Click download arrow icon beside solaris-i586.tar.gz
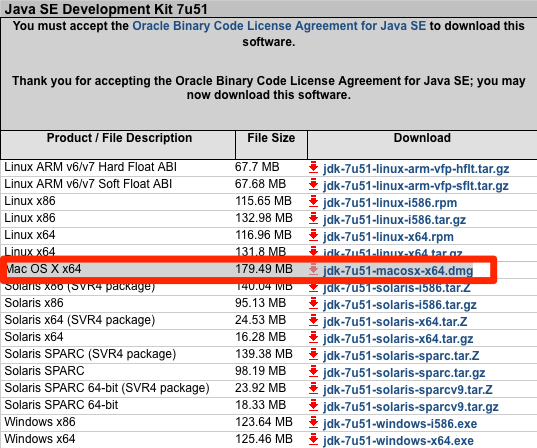The width and height of the screenshot is (537, 448). (313, 303)
